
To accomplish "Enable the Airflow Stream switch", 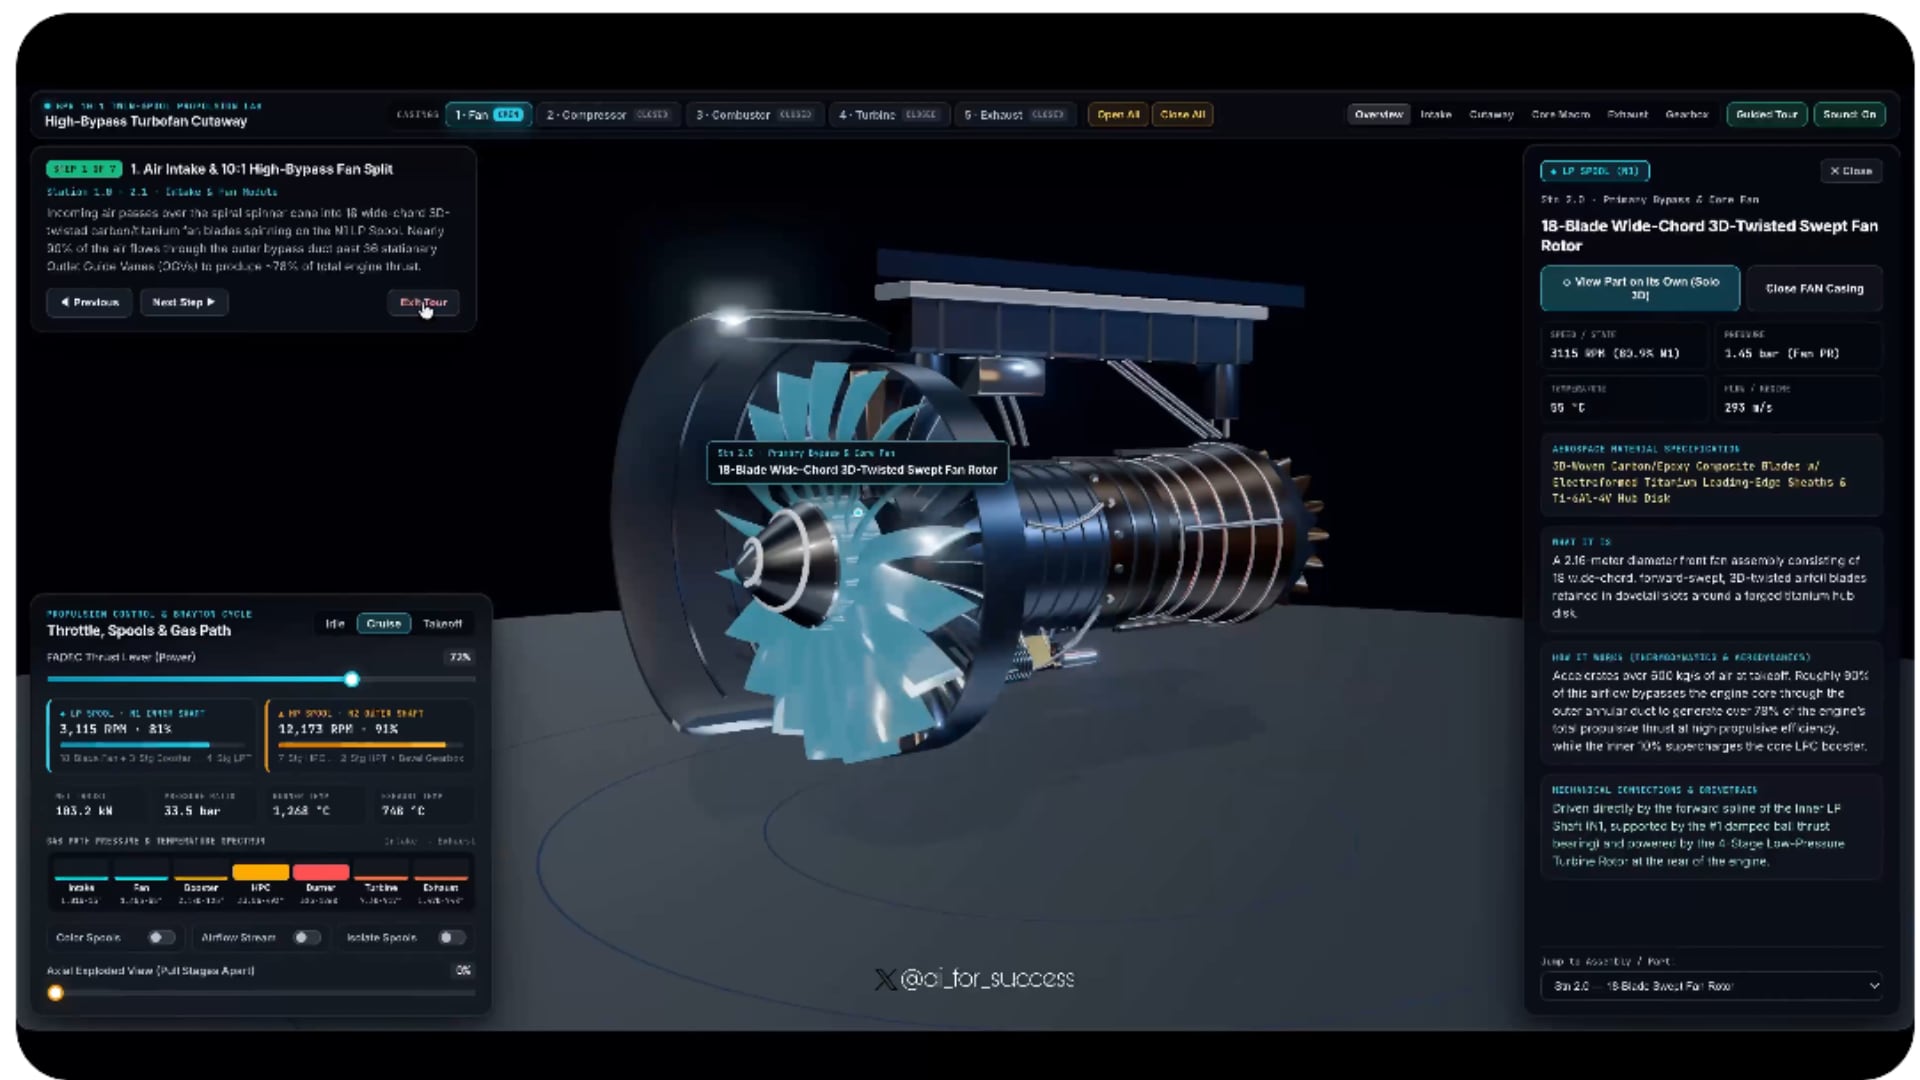I will click(x=307, y=938).
